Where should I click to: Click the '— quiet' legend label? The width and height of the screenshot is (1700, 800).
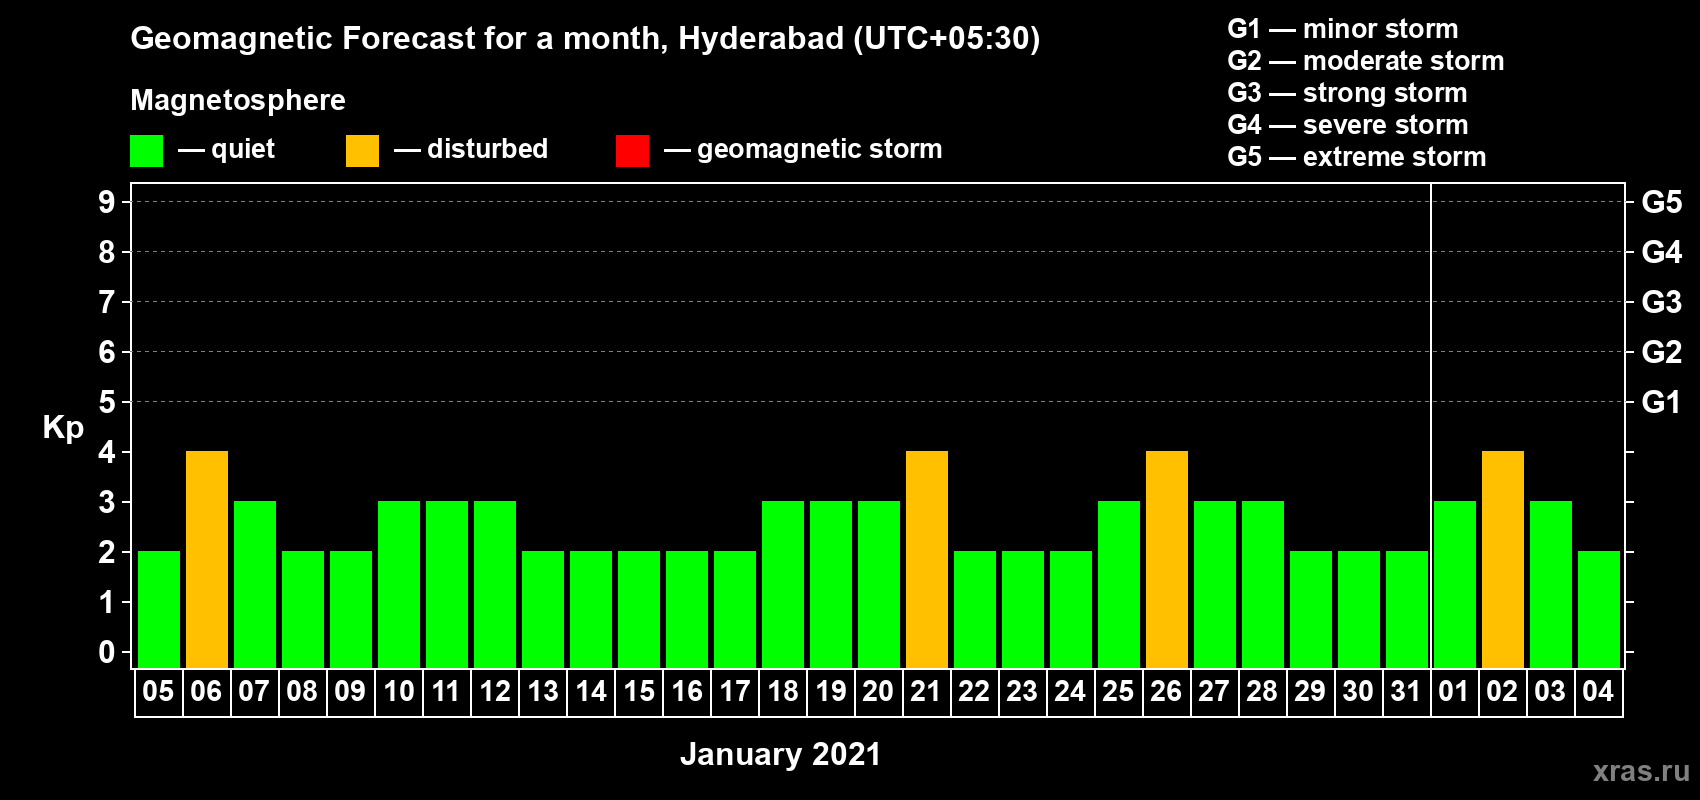pos(226,149)
